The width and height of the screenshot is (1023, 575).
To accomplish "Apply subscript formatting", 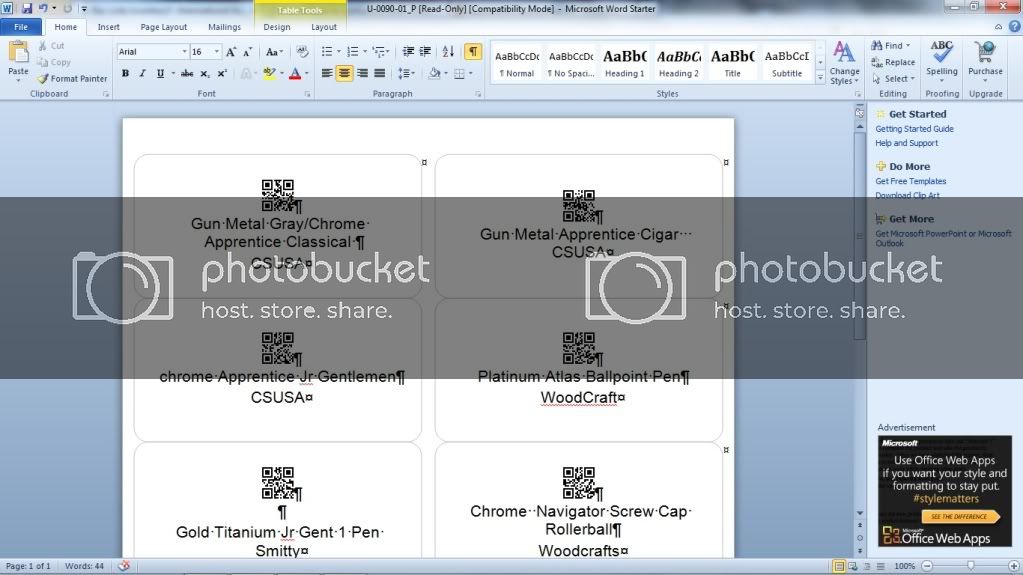I will (204, 74).
